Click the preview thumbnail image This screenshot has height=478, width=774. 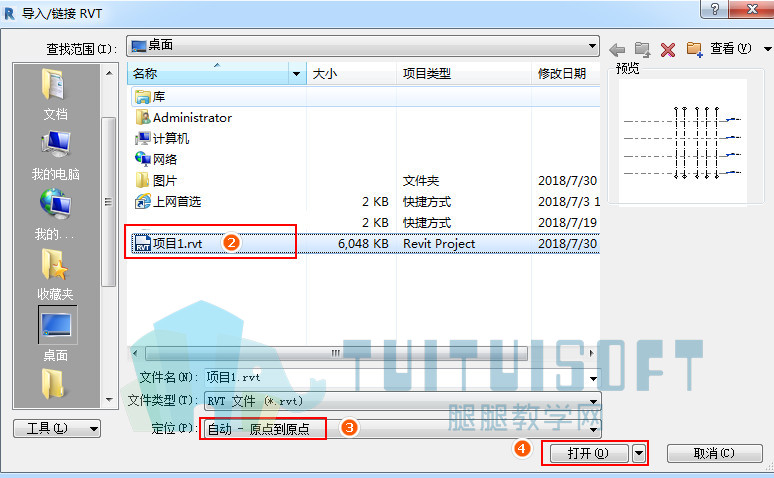coord(683,141)
